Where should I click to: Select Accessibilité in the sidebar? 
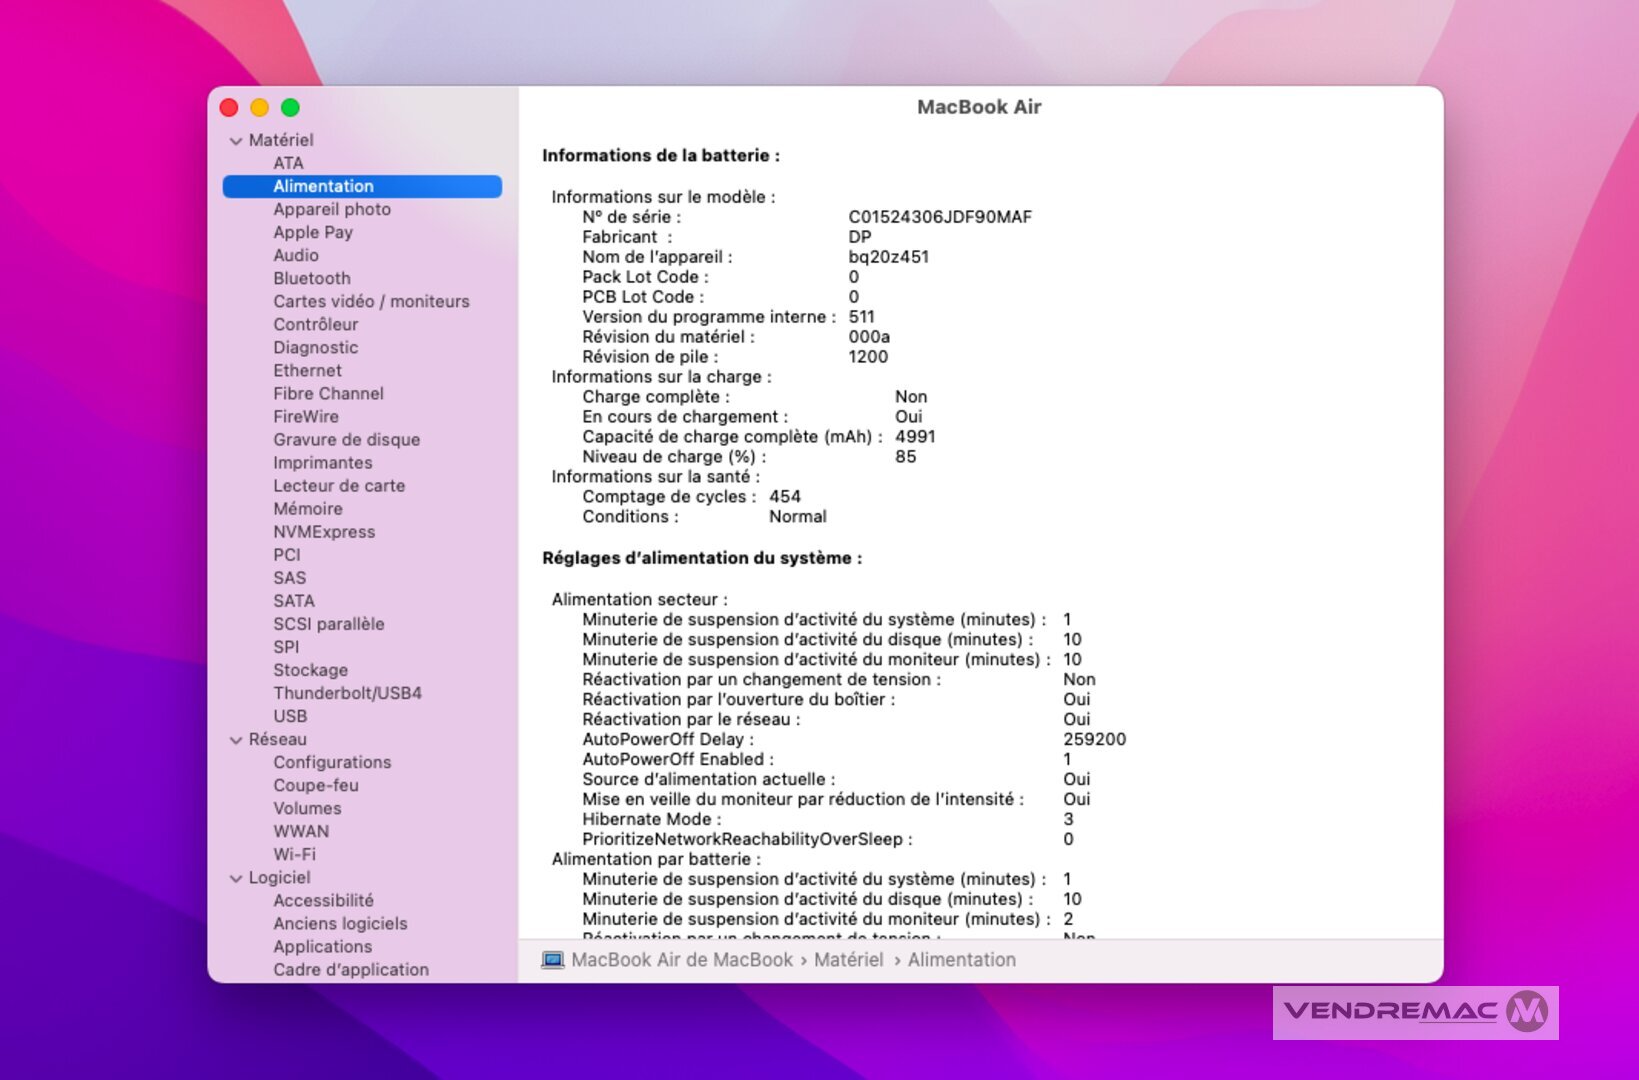tap(323, 900)
